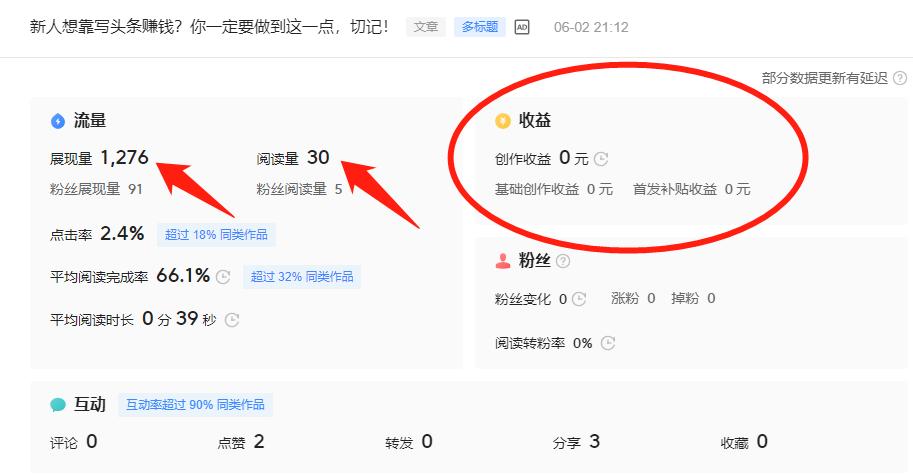
Task: Click the 超过 18% 同类作品 badge
Action: (216, 235)
